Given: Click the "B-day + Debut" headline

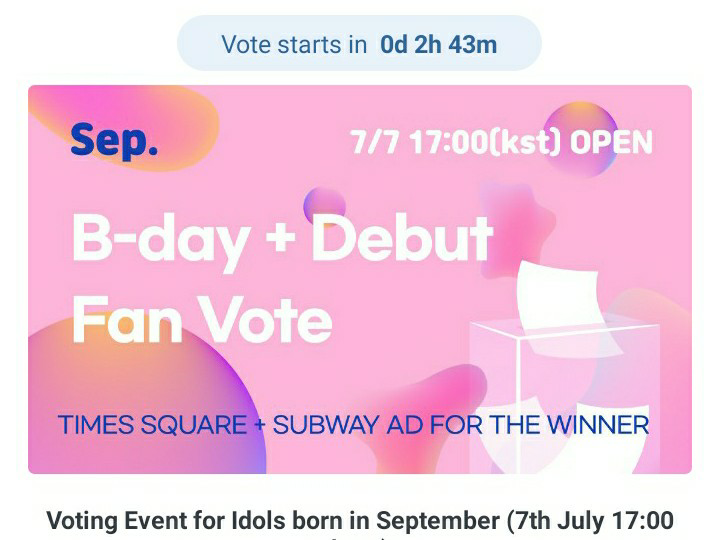Looking at the screenshot, I should [282, 239].
